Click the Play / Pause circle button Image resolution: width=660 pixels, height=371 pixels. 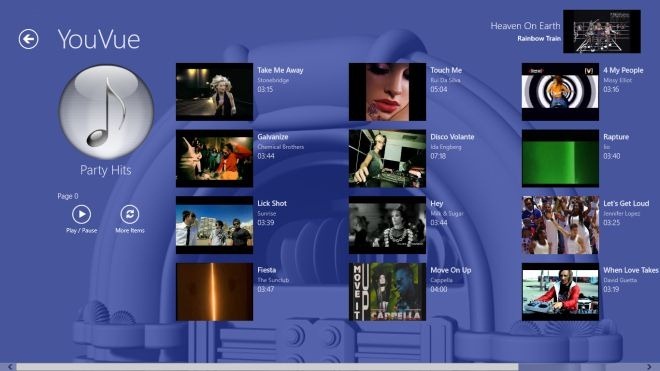pos(81,214)
